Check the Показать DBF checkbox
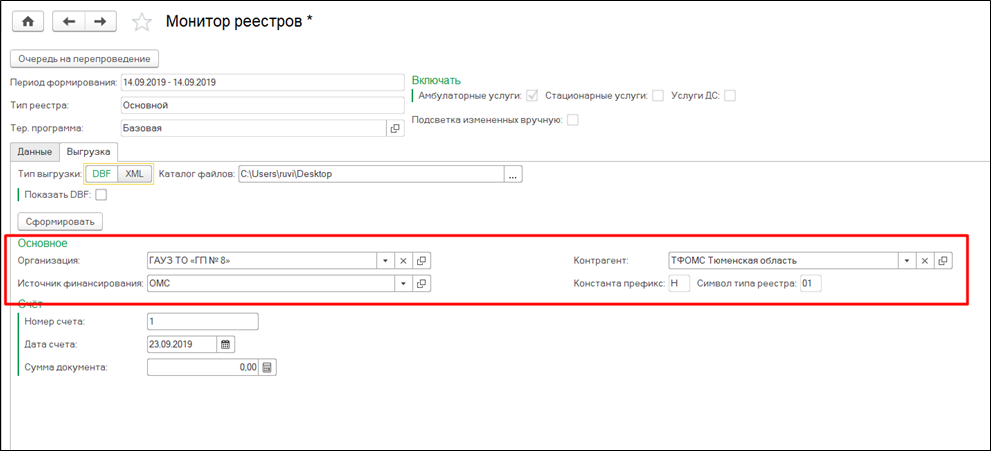The height and width of the screenshot is (451, 991). tap(100, 195)
